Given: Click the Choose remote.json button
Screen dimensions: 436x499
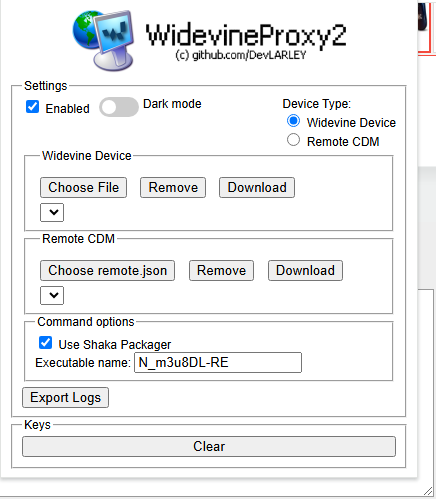Looking at the screenshot, I should [107, 270].
